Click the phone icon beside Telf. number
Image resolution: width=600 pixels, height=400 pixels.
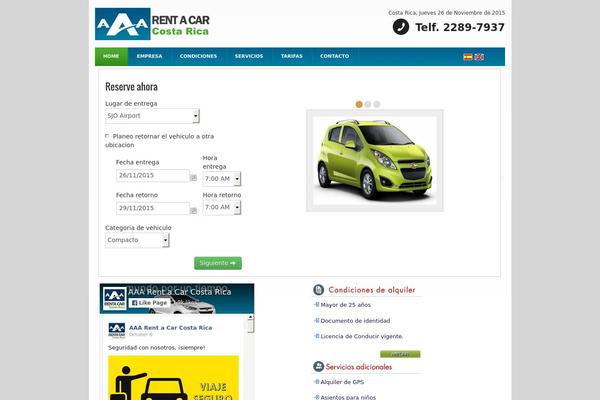pos(401,27)
